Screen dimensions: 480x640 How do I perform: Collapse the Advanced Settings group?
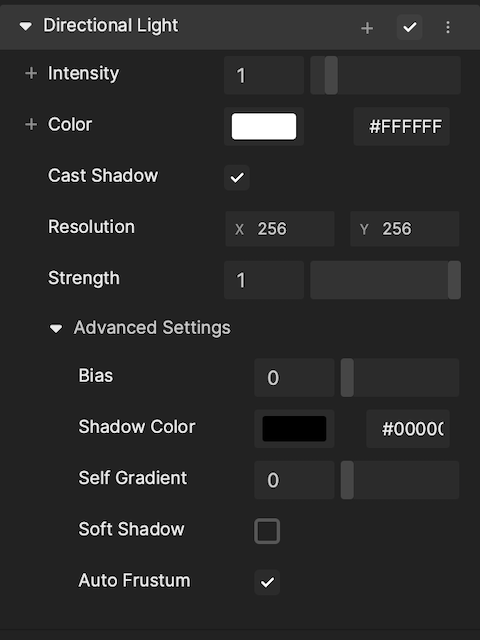56,328
